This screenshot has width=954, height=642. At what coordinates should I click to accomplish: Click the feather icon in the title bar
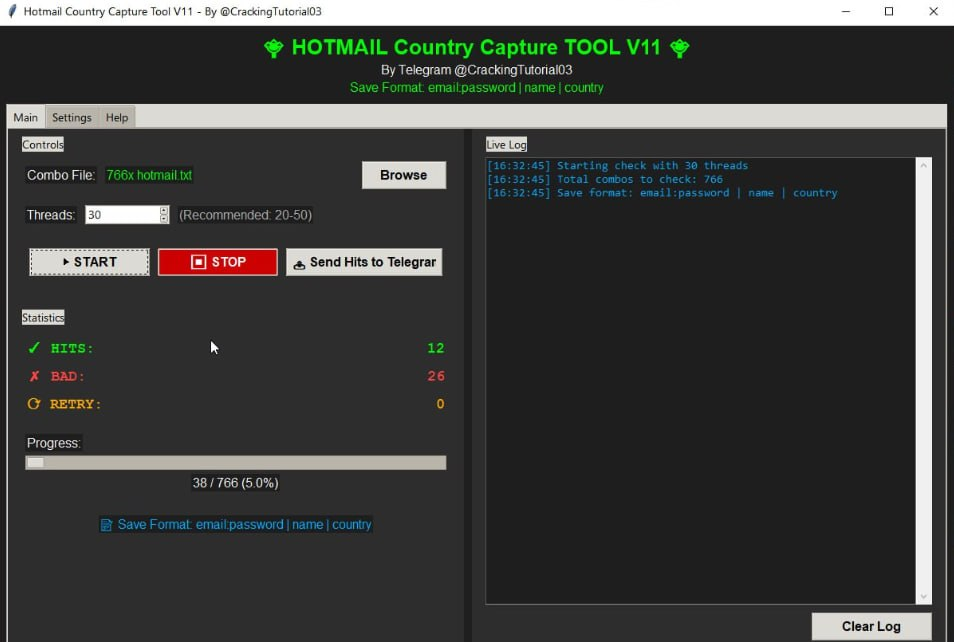tap(12, 12)
